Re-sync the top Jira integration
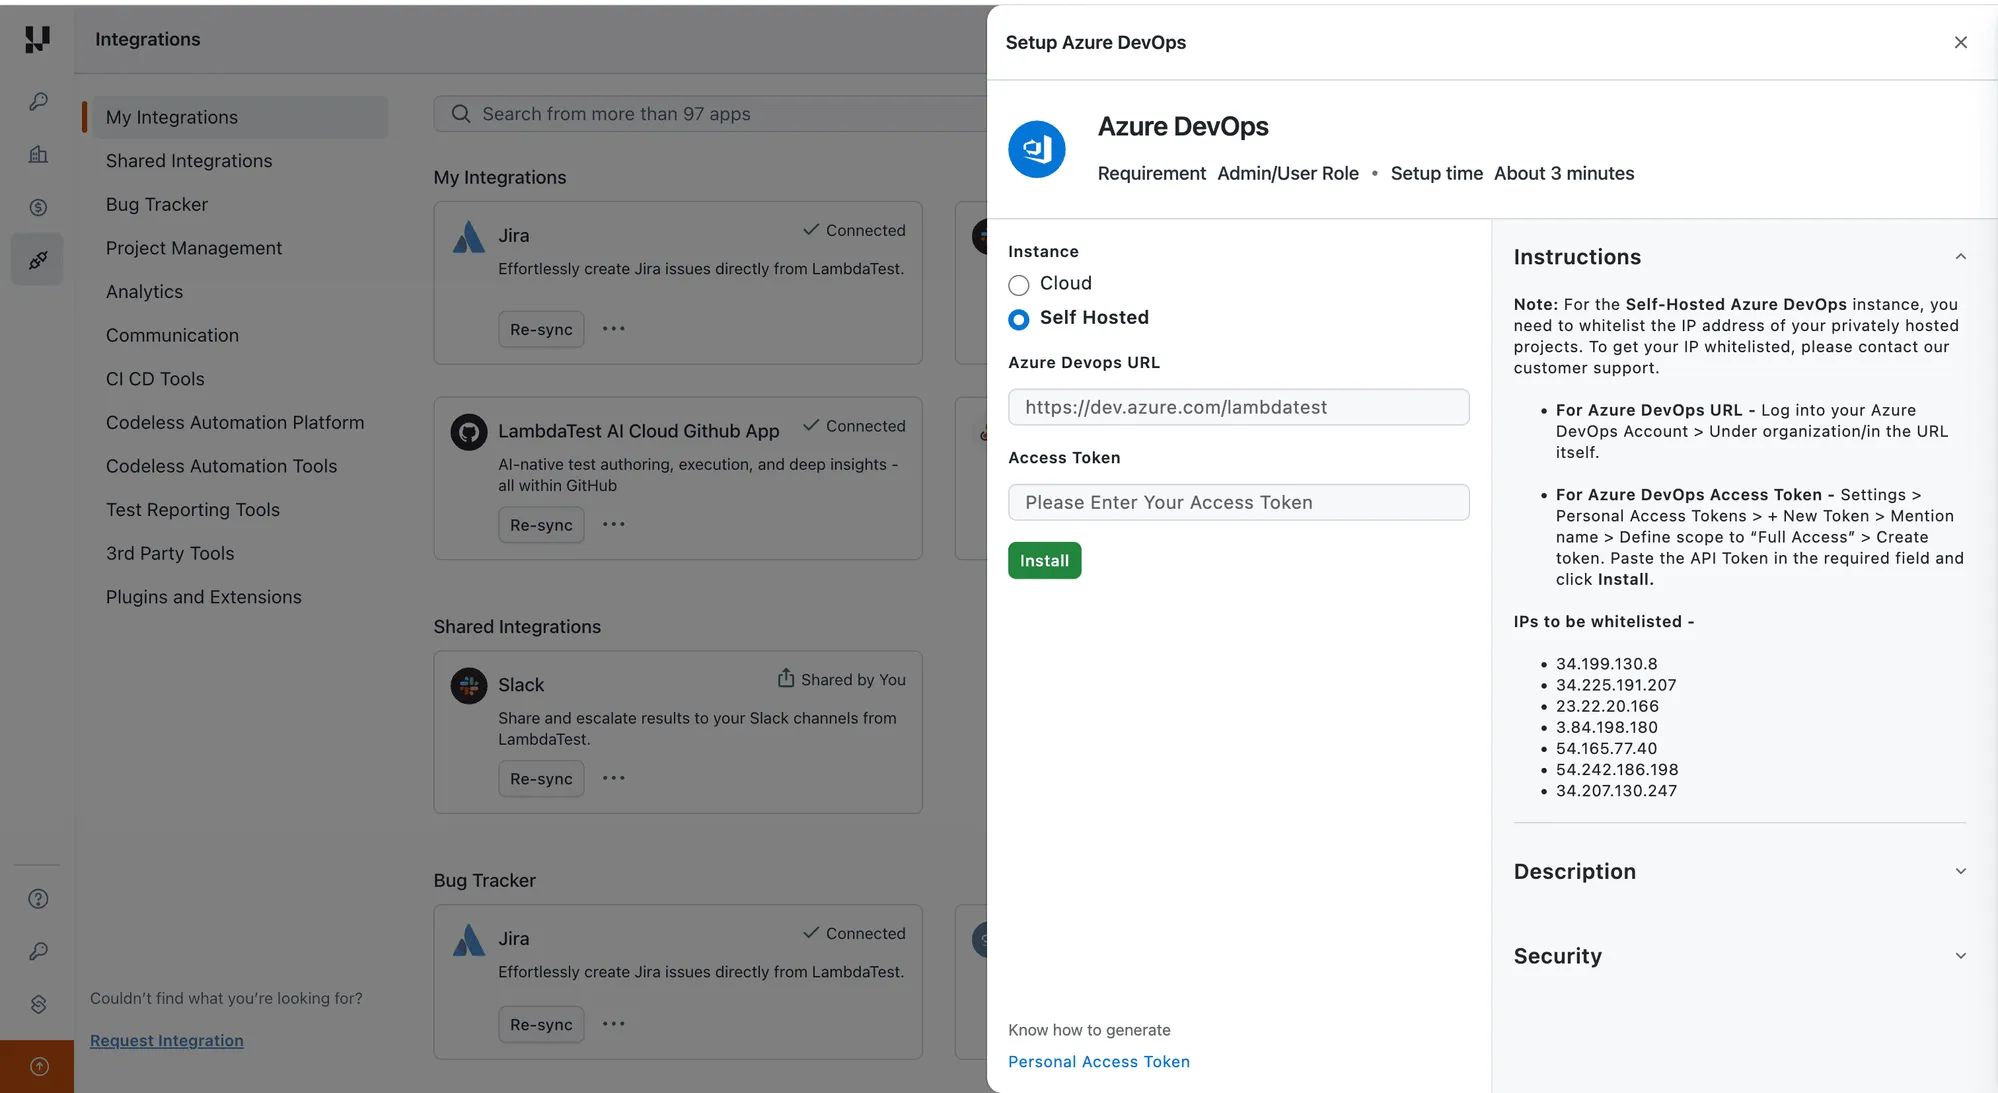This screenshot has width=1998, height=1093. 541,329
